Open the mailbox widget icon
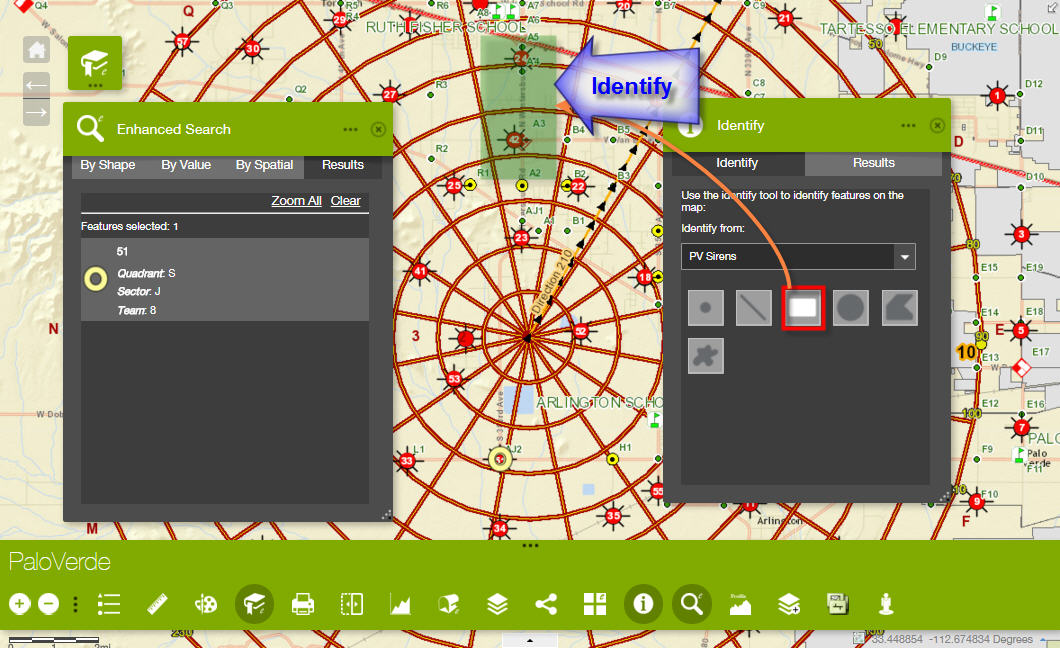Screen dimensions: 1060x648 point(449,603)
